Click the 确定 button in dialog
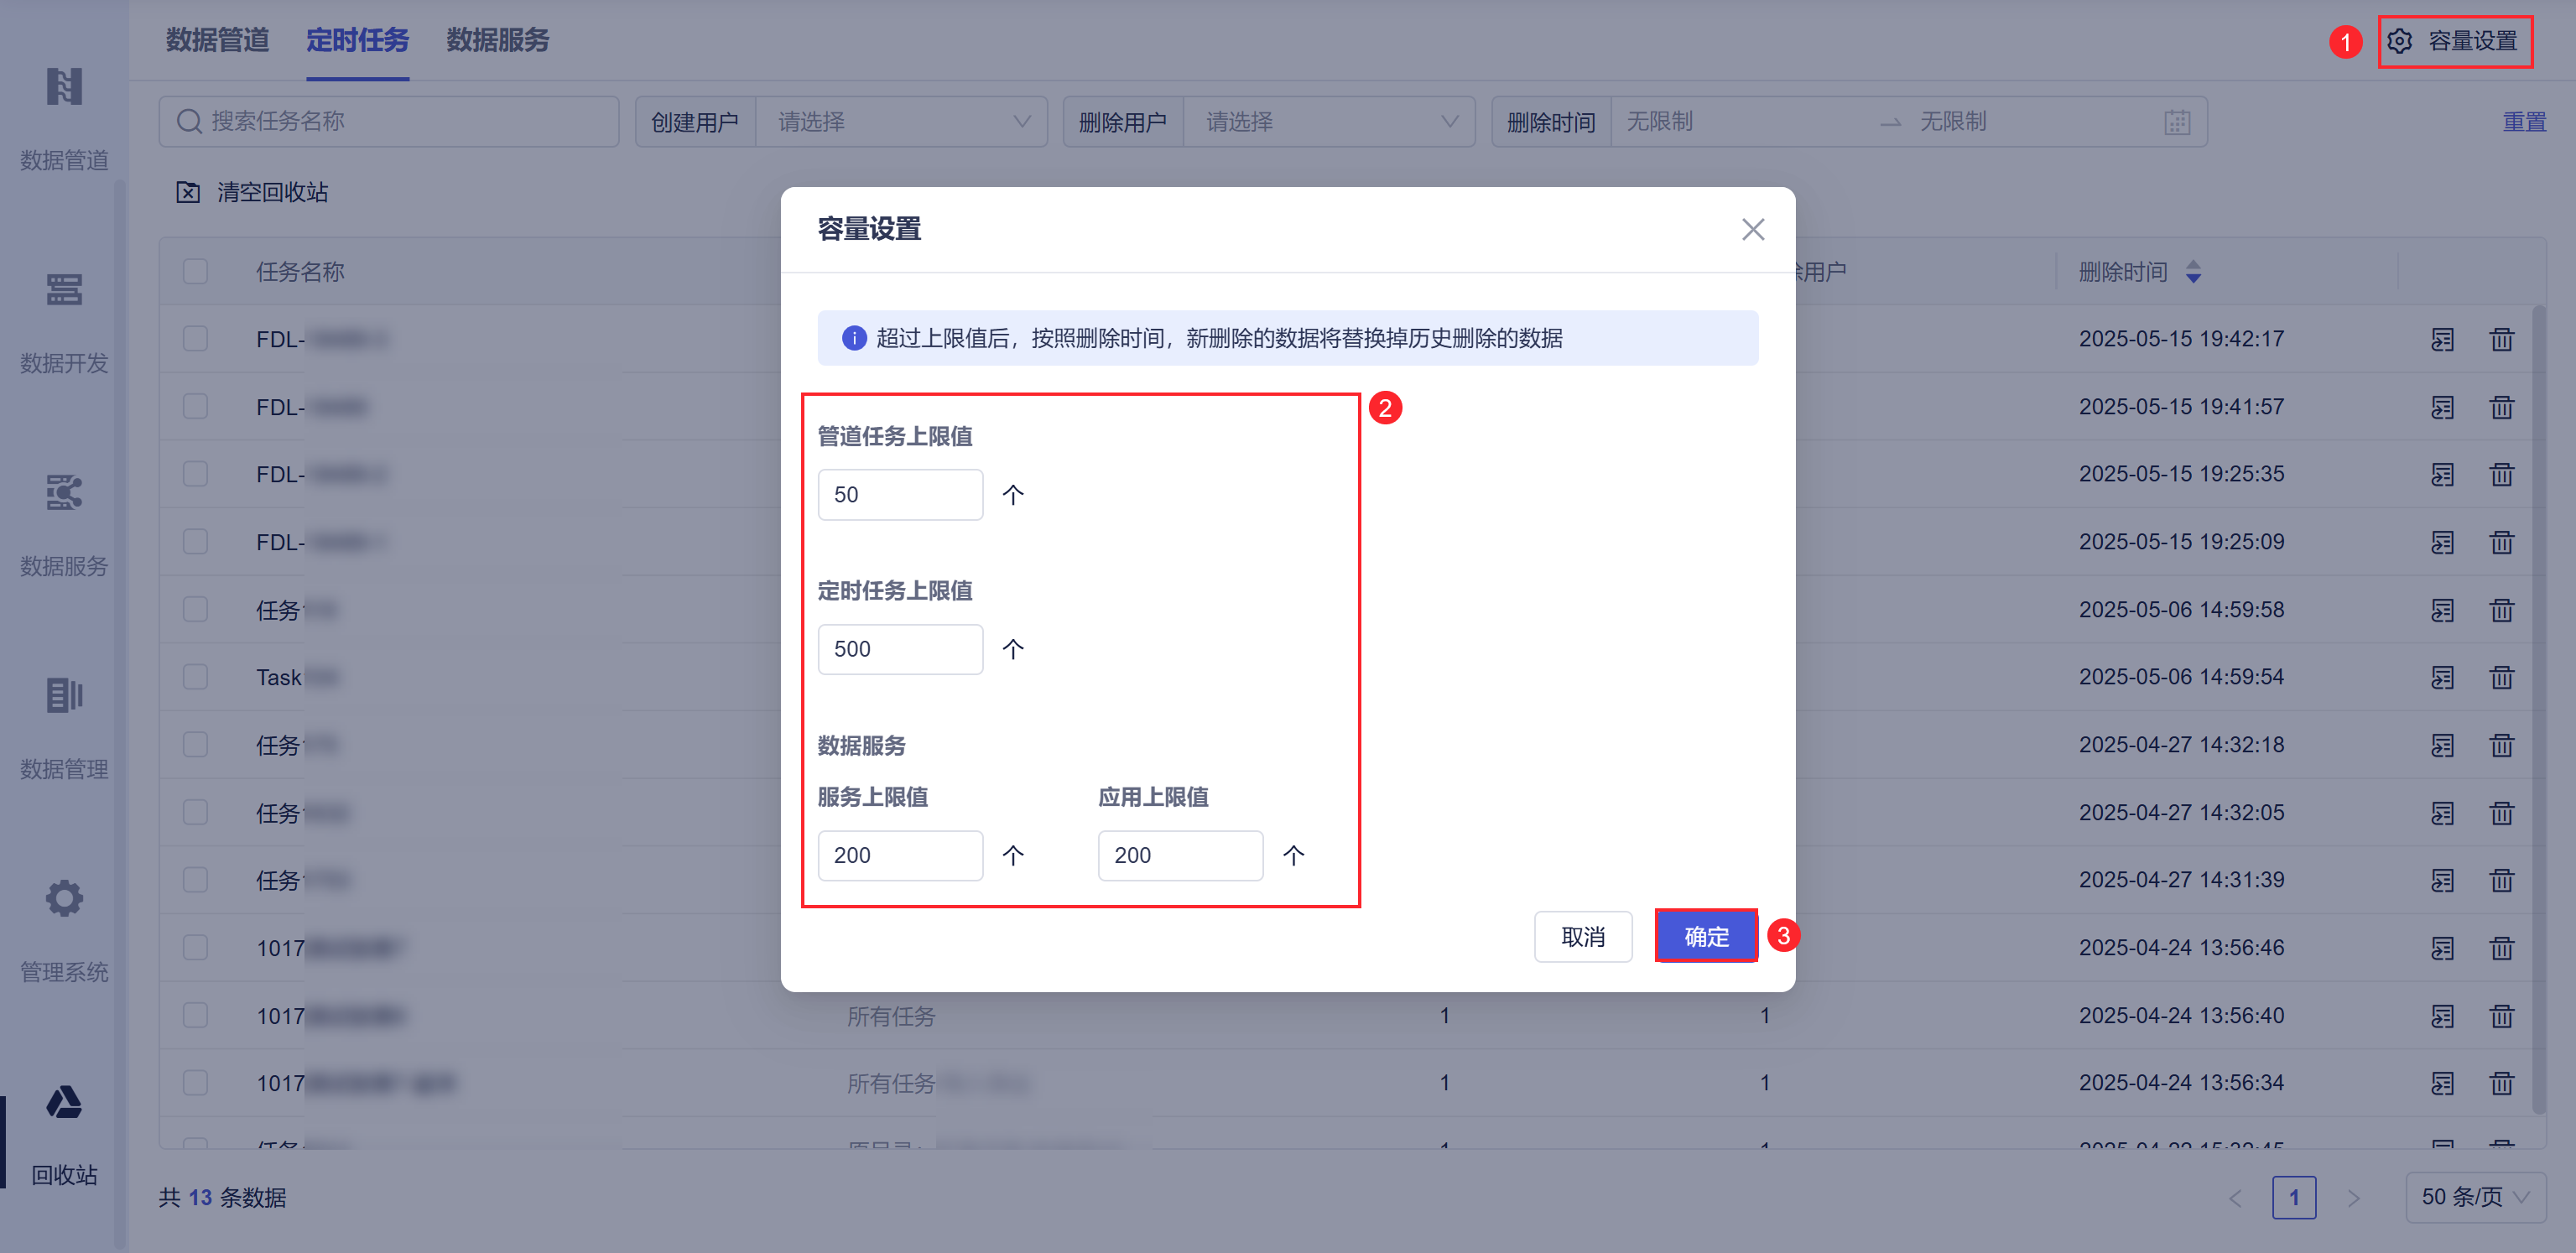Screen dimensions: 2576x1253 click(1705, 936)
